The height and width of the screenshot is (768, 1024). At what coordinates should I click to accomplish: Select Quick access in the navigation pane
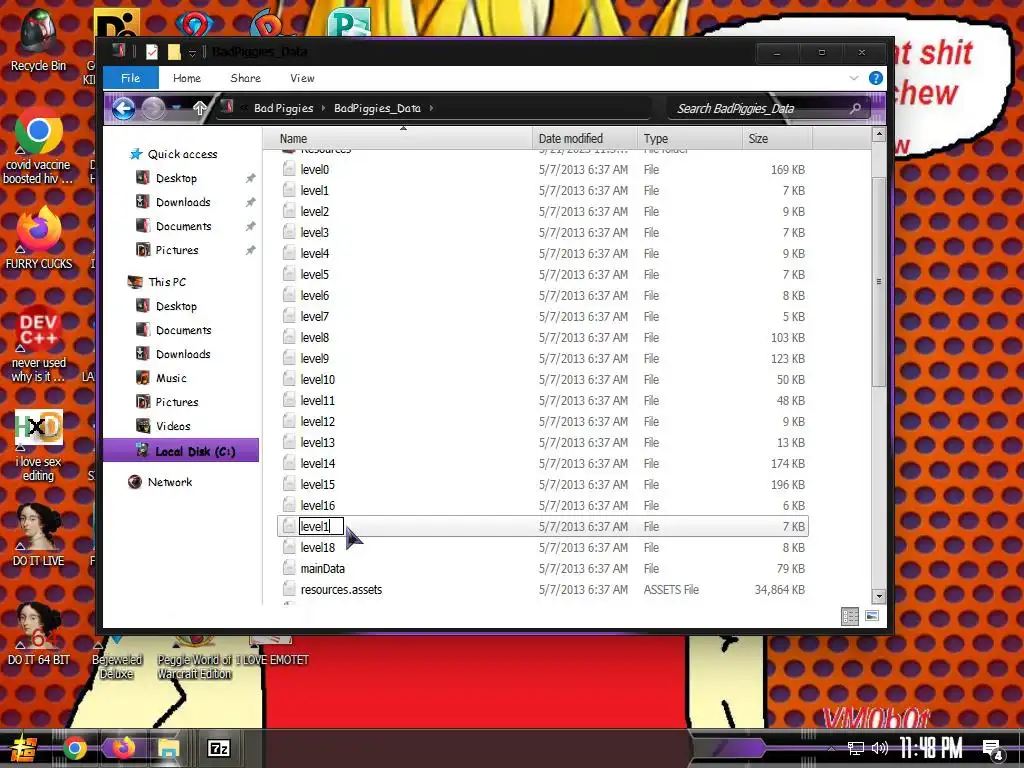click(182, 154)
